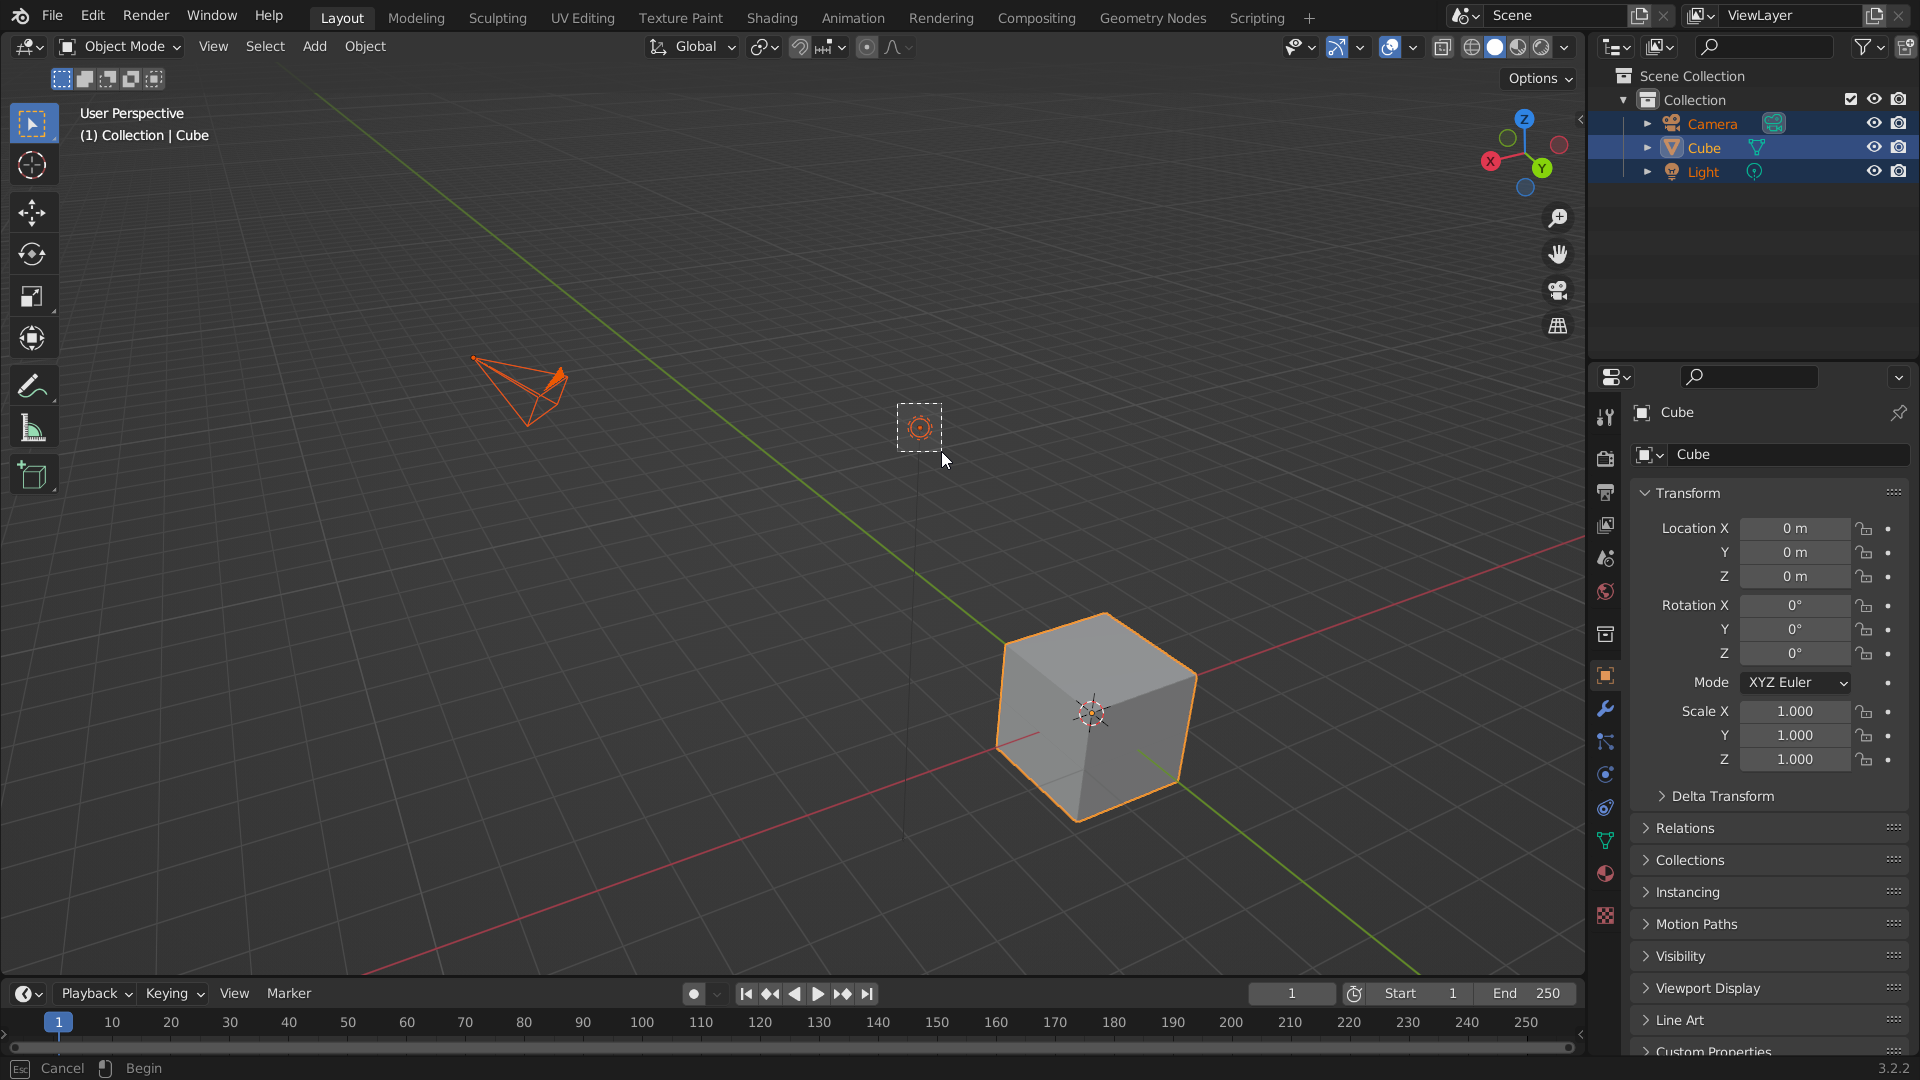Viewport: 1920px width, 1080px height.
Task: Open the Render menu
Action: [x=146, y=16]
